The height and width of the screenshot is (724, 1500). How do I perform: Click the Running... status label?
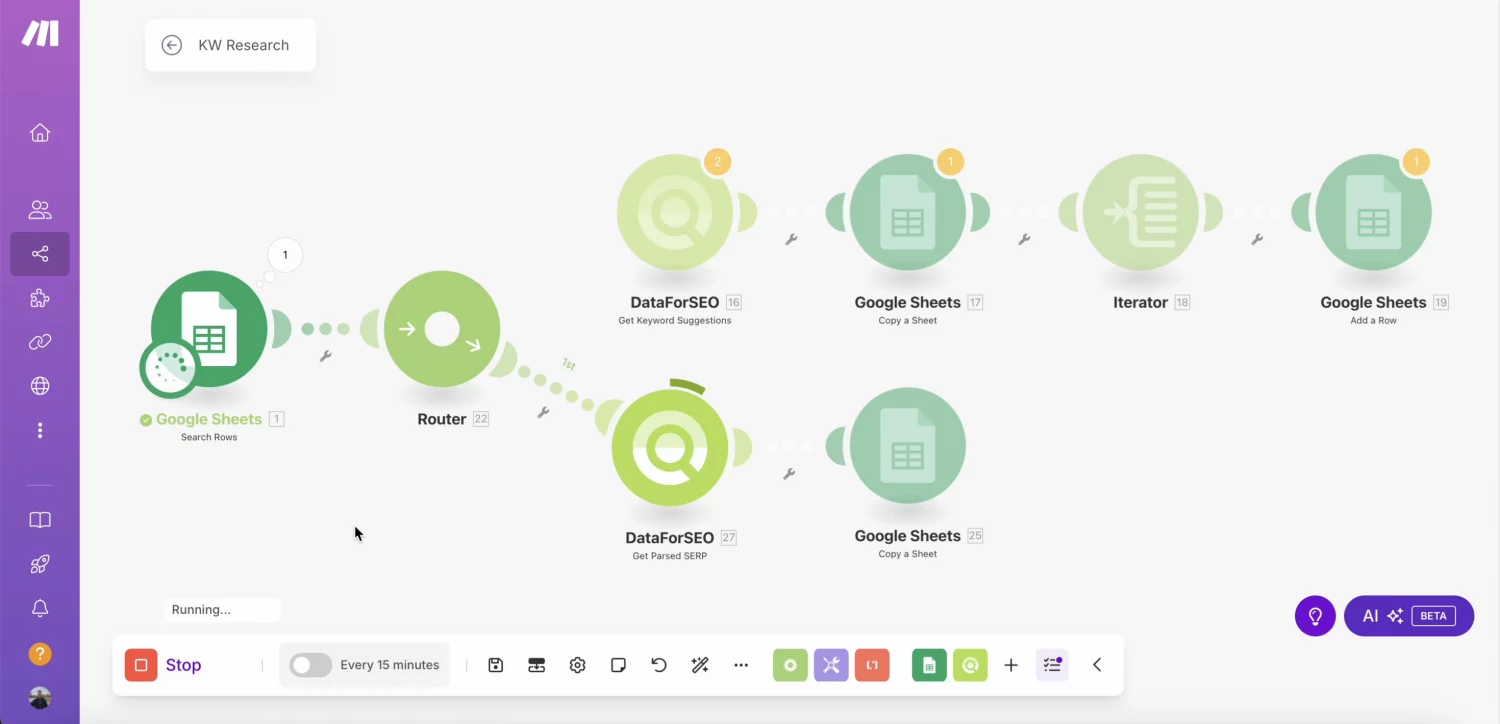tap(201, 610)
